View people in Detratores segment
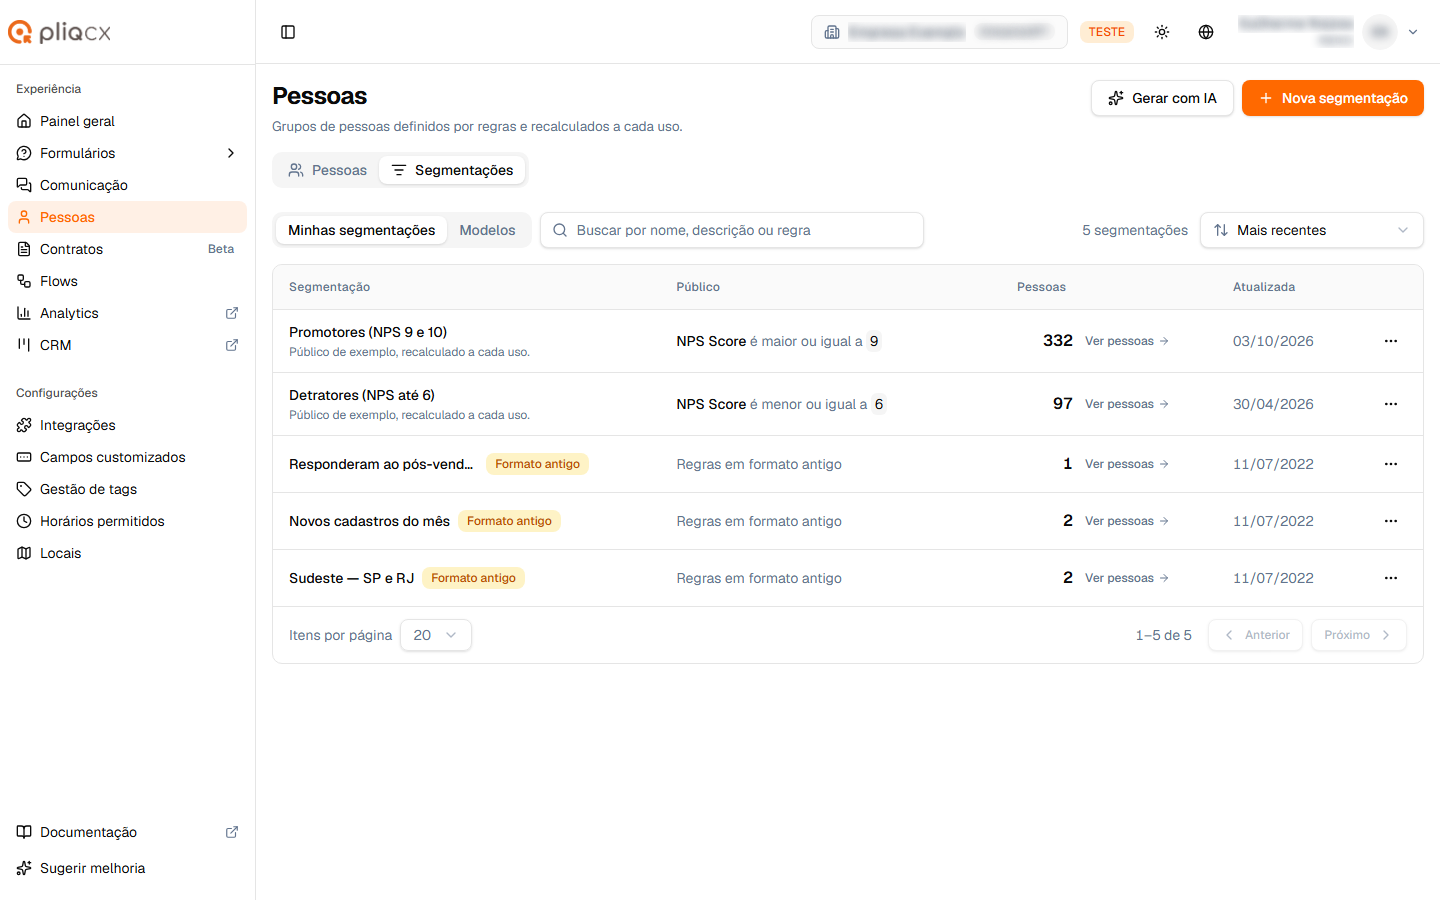Image resolution: width=1440 pixels, height=900 pixels. point(1127,404)
